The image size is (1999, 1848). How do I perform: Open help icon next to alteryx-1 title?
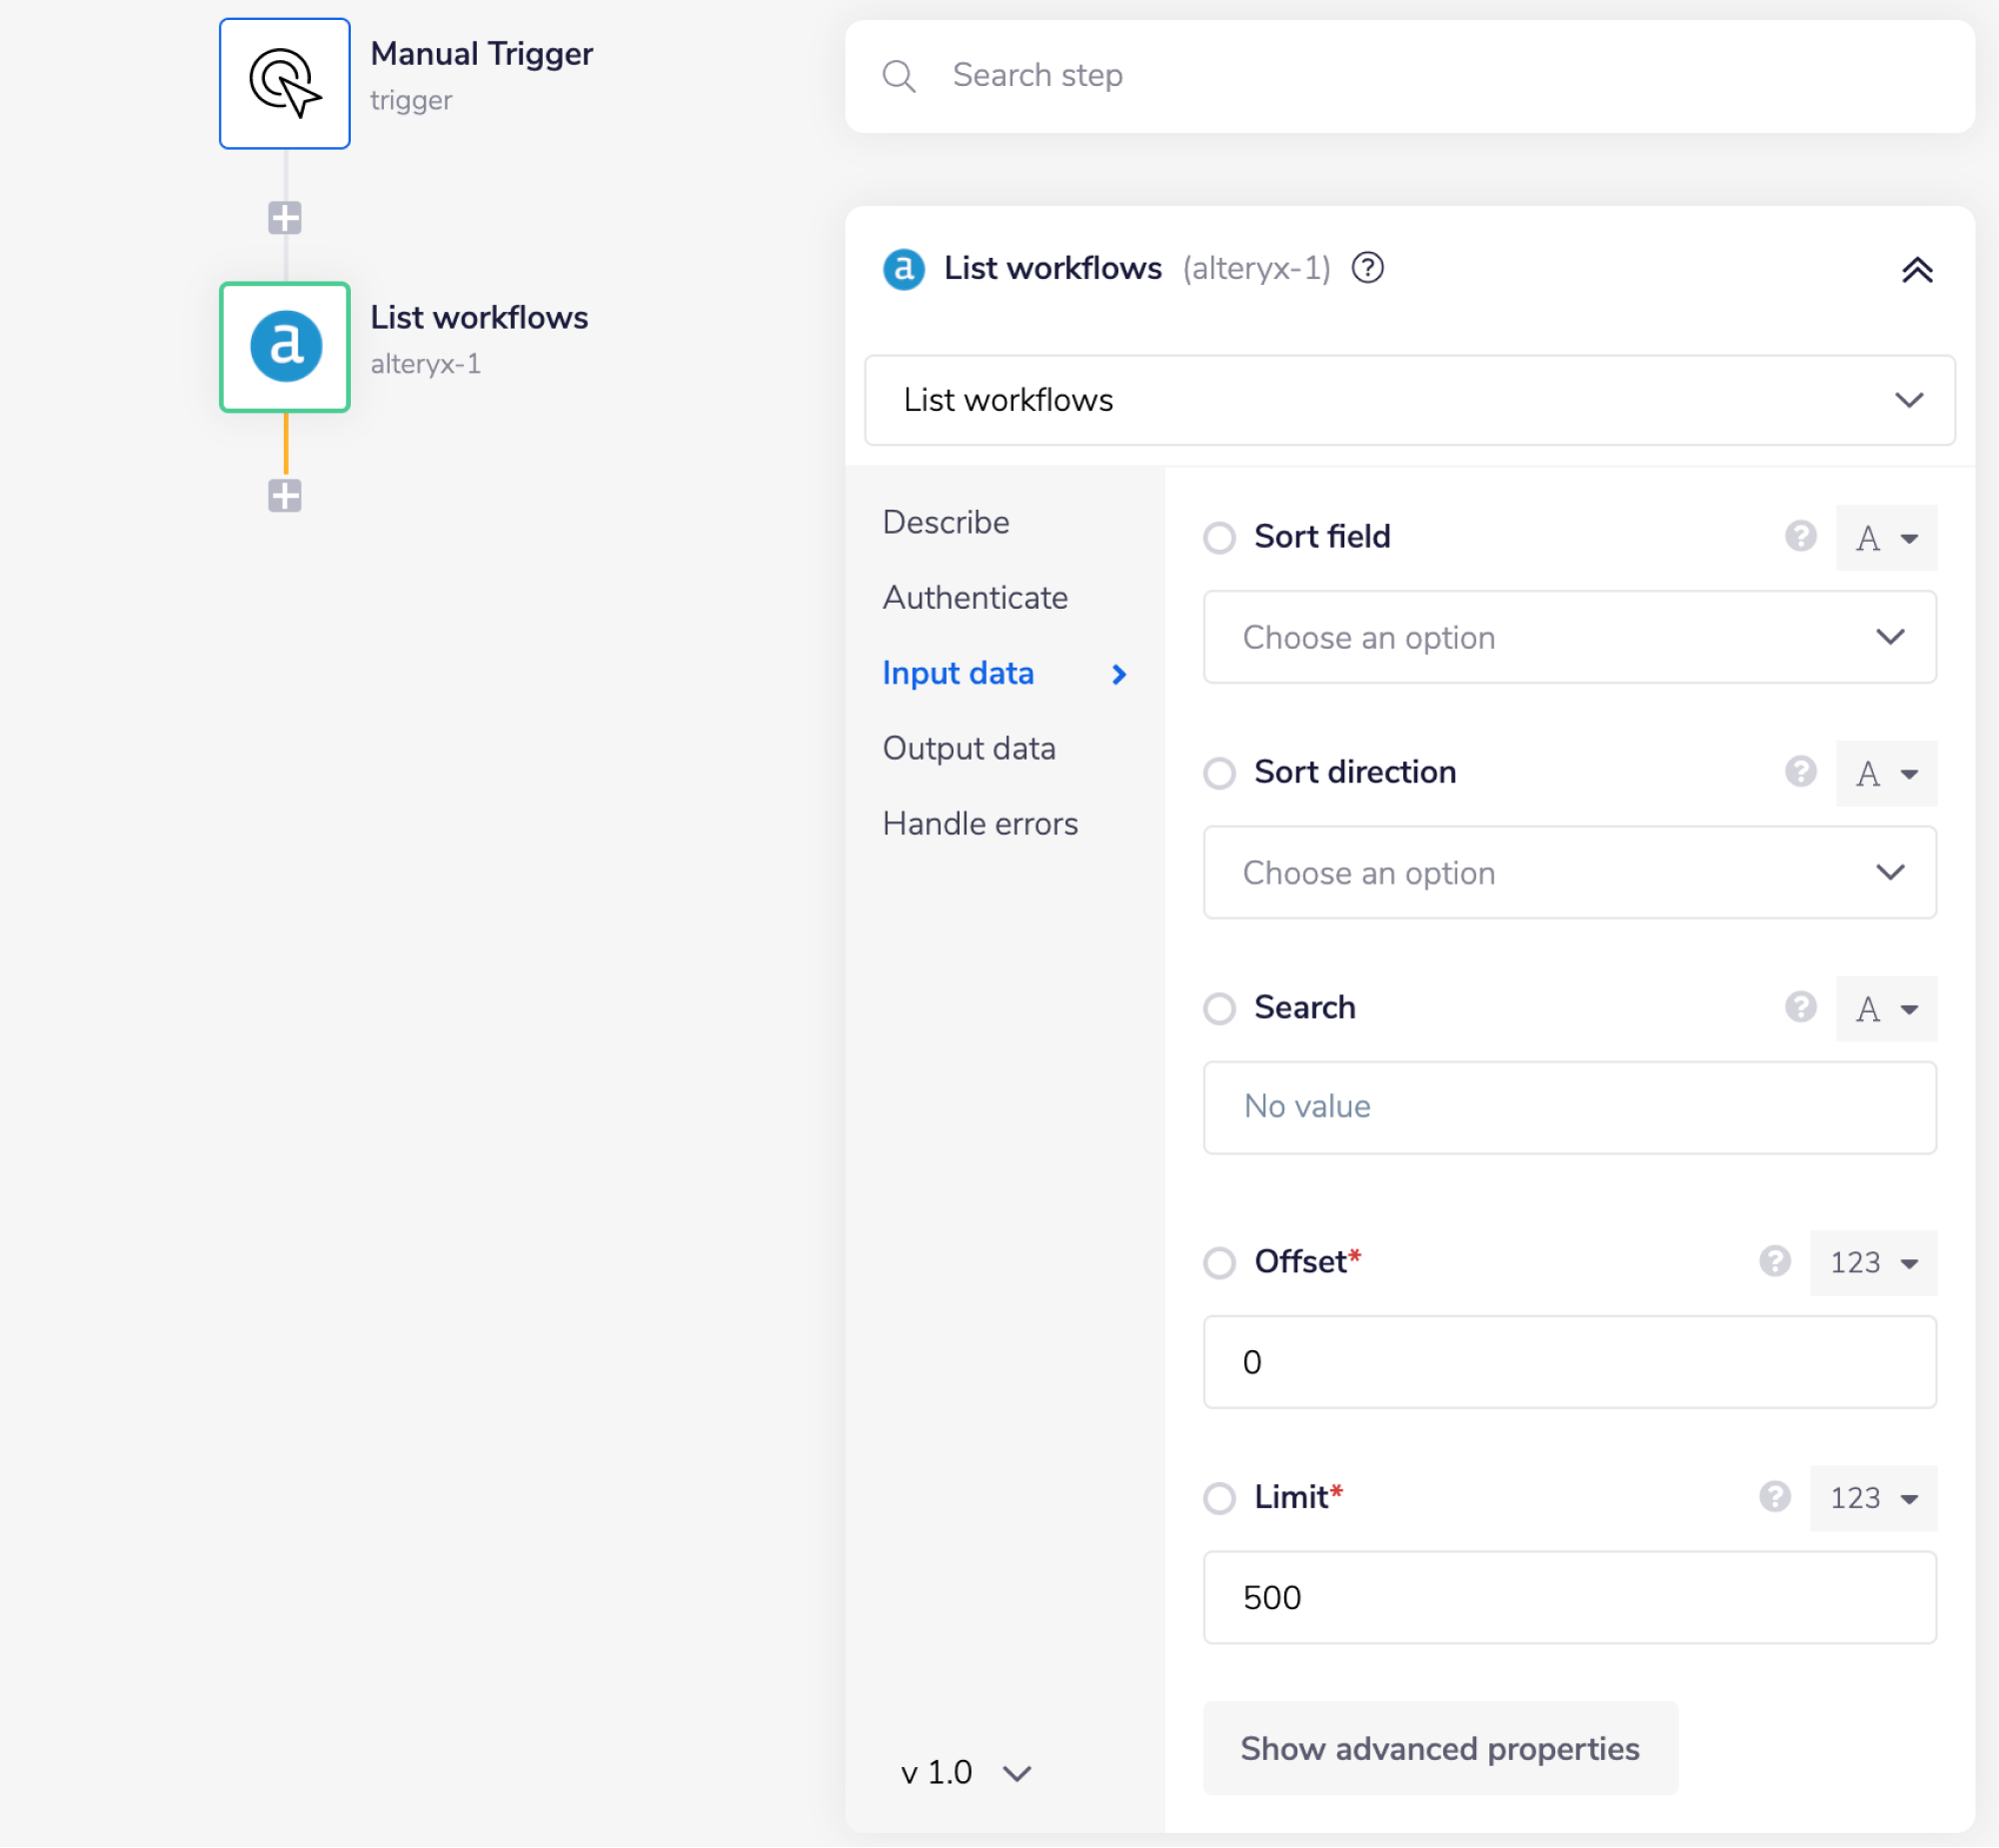coord(1367,268)
